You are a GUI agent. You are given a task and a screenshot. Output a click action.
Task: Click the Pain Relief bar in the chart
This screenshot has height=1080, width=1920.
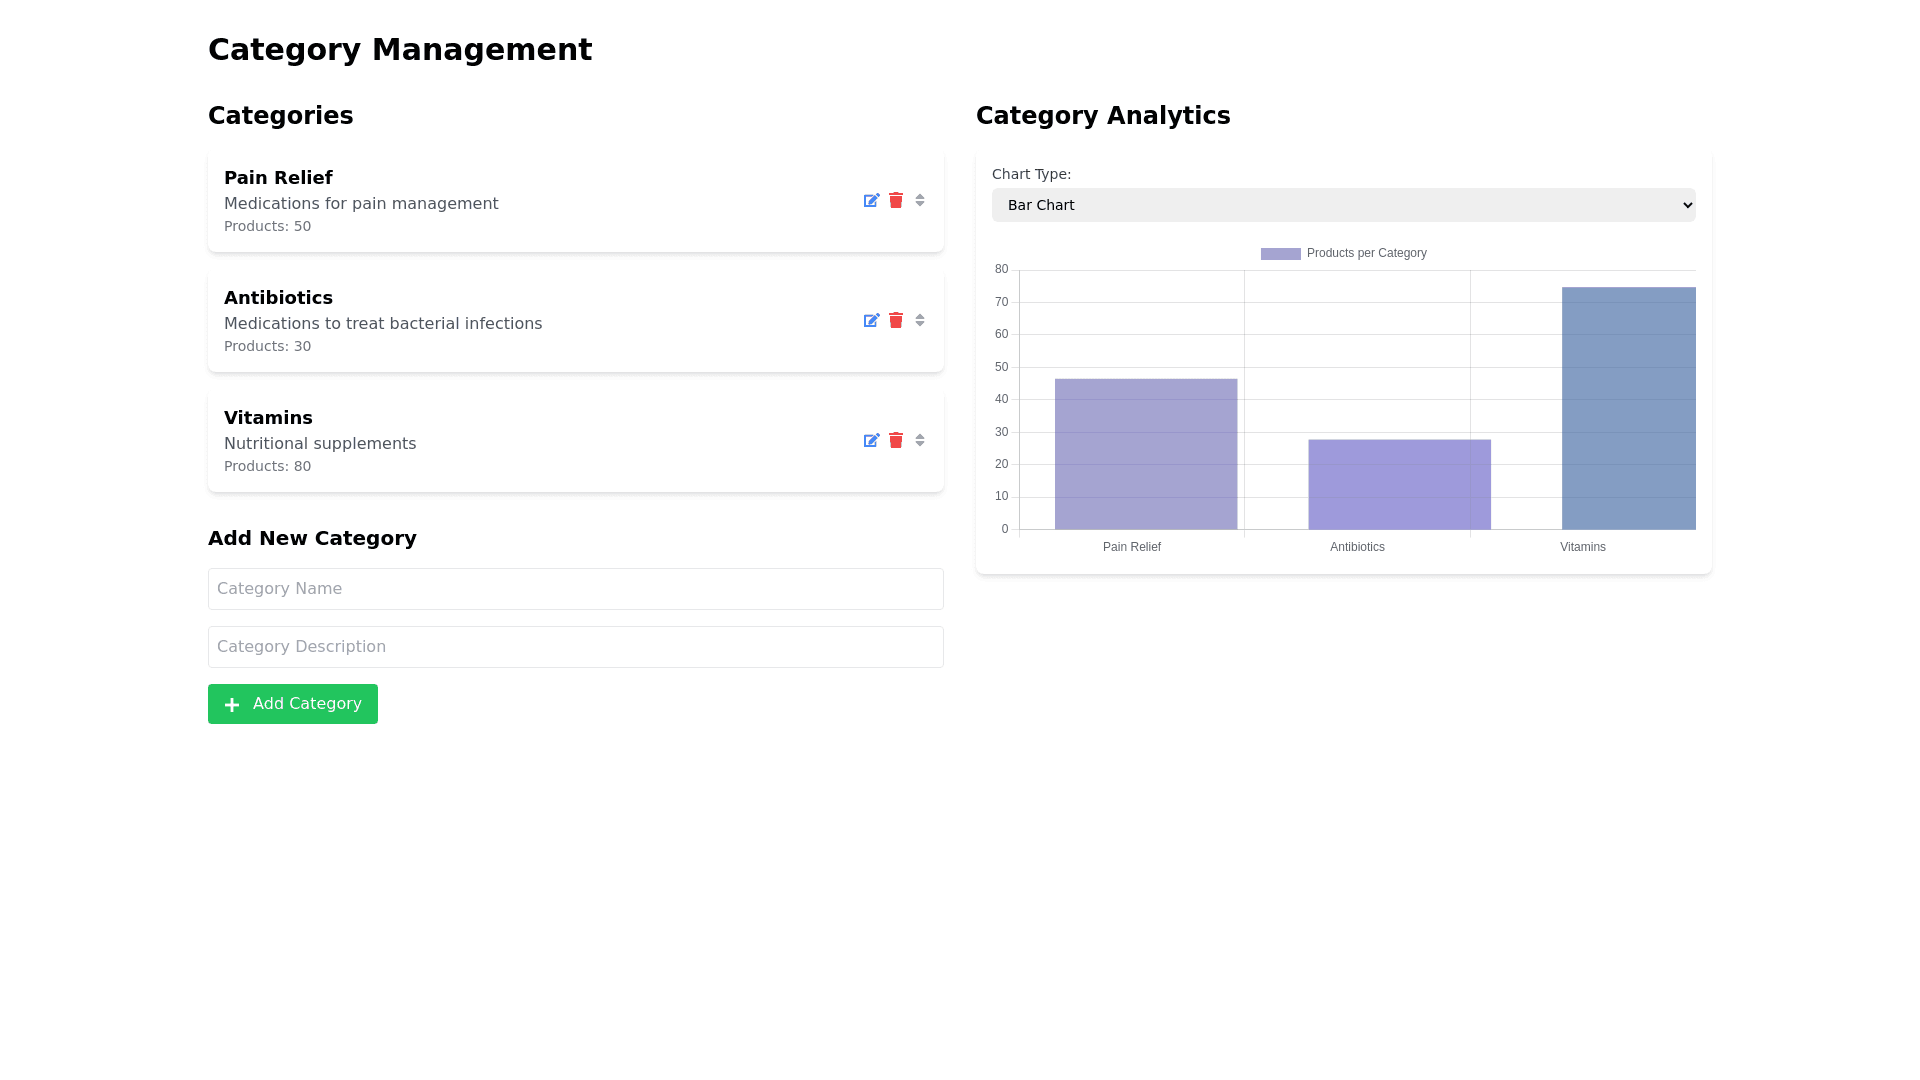(1145, 455)
